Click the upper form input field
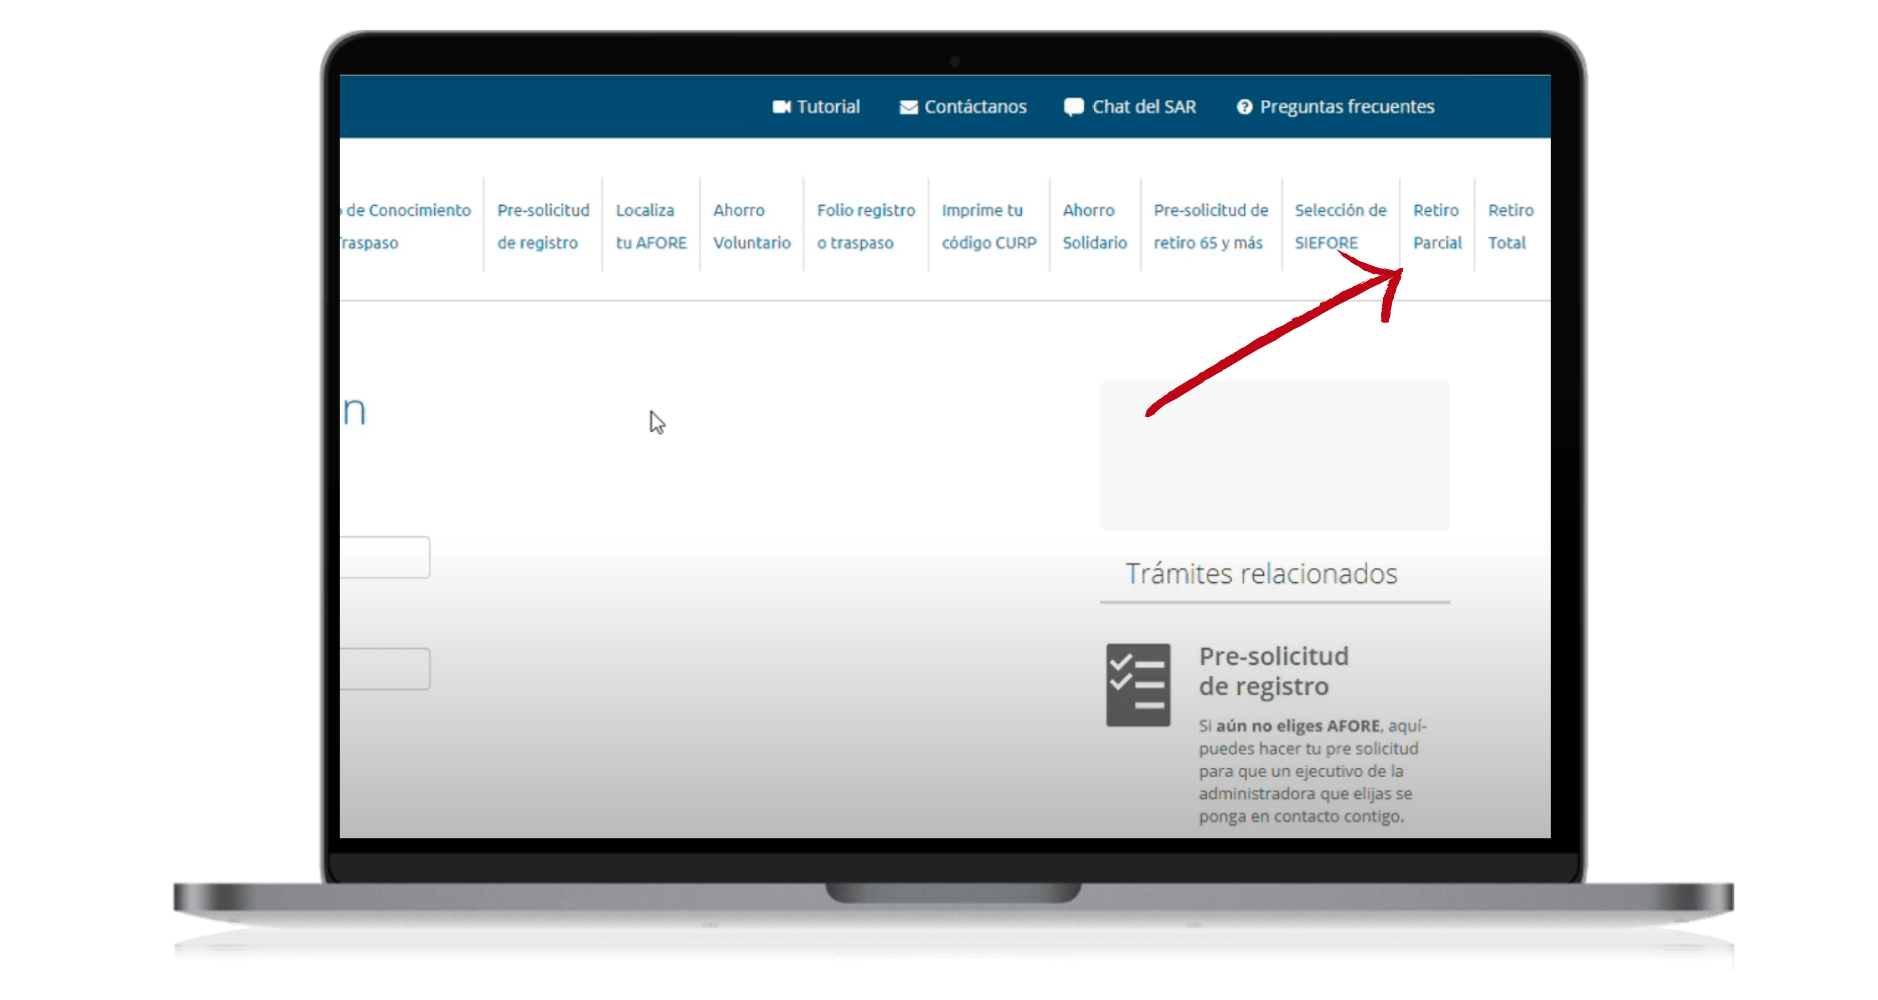Screen dimensions: 1878x1000 pos(385,557)
